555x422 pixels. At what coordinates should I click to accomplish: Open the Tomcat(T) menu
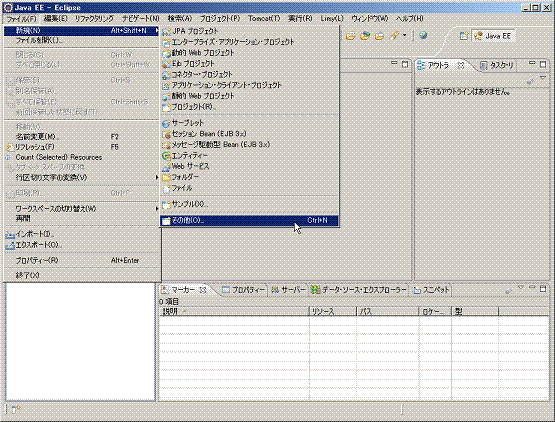[x=264, y=19]
